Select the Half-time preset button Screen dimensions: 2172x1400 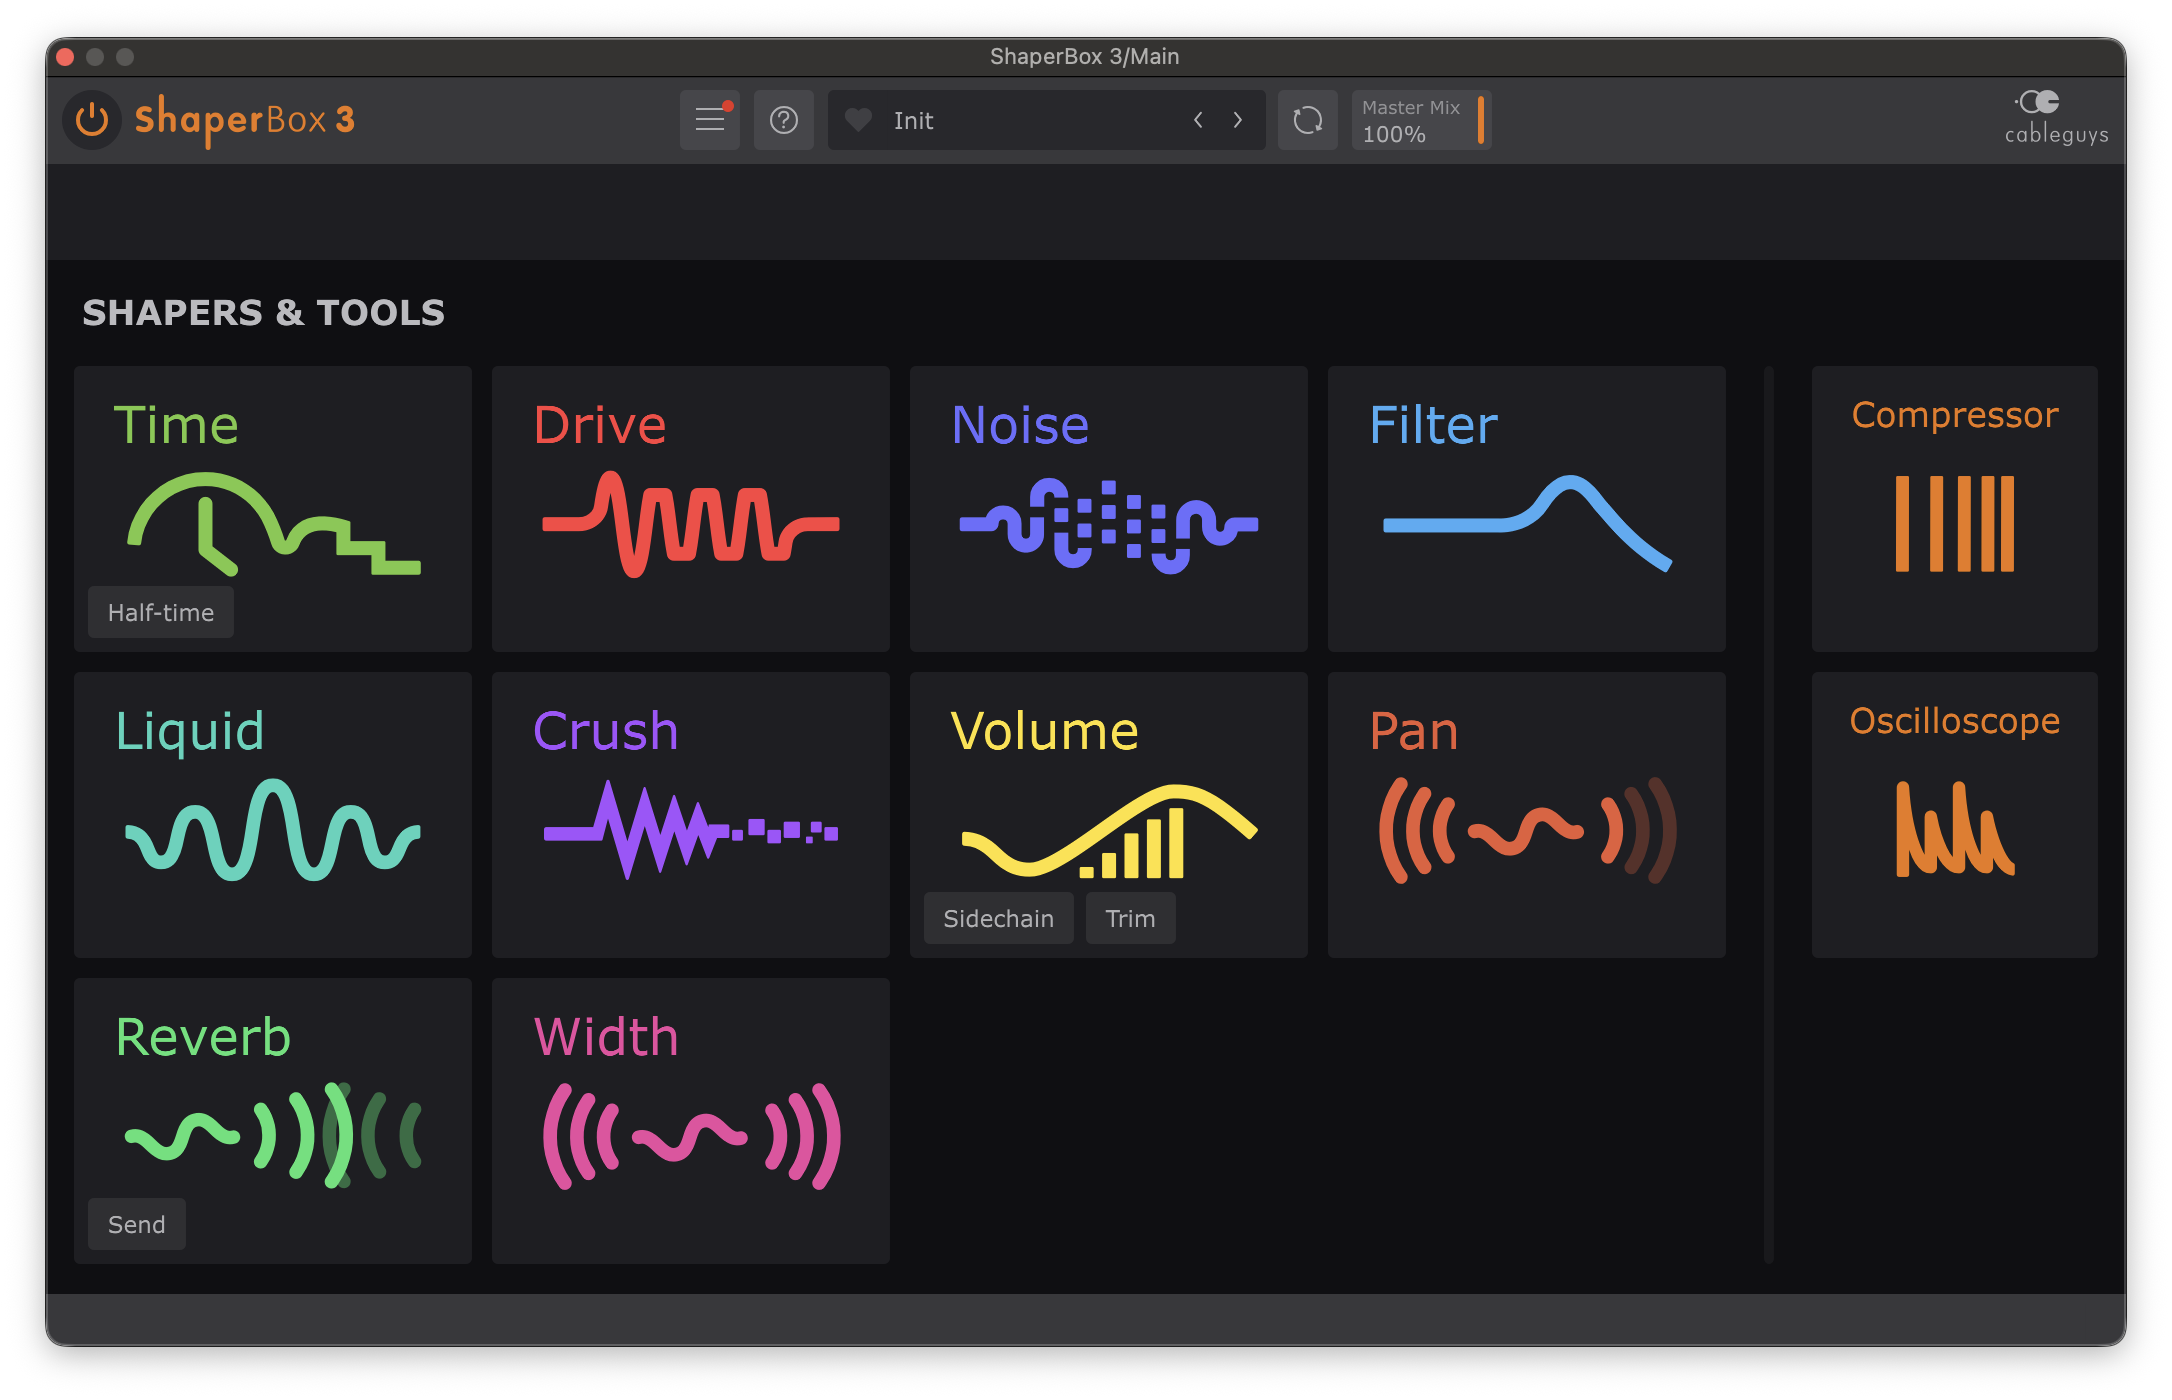coord(161,612)
